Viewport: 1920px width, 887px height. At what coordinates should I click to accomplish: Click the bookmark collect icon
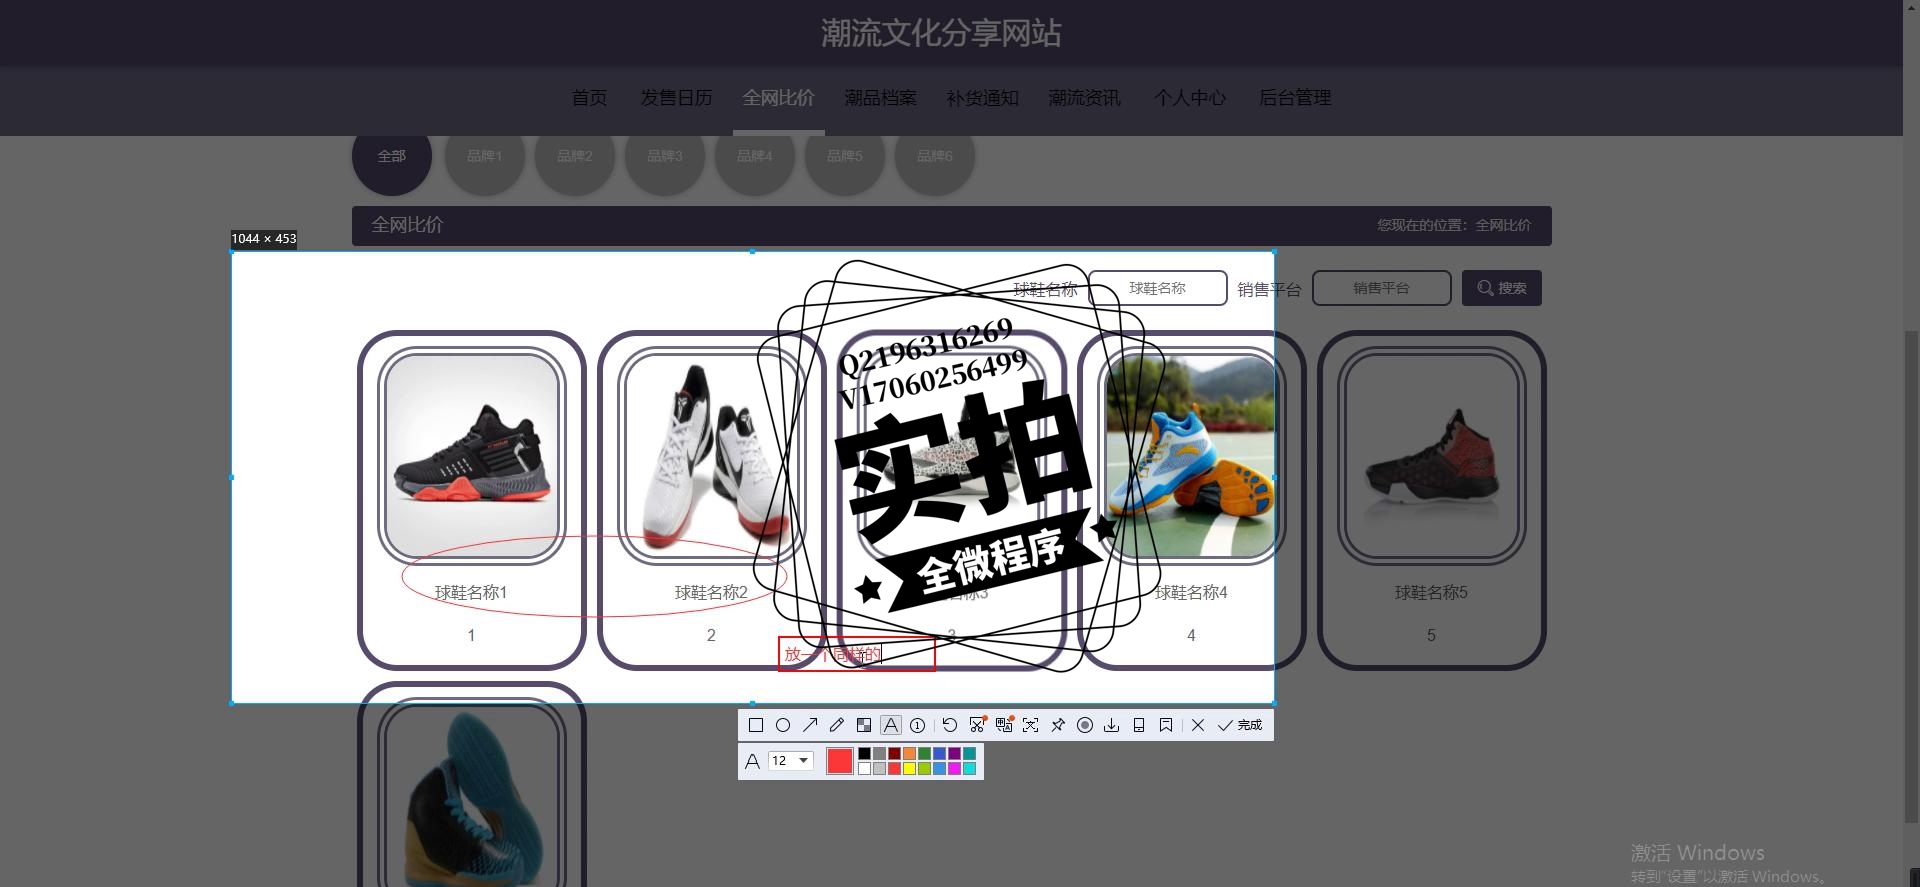[1166, 725]
